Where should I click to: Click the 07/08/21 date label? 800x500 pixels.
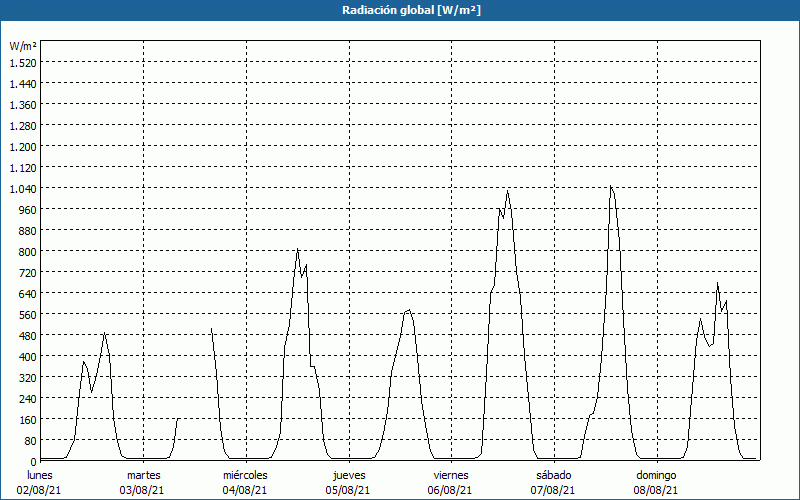pos(553,490)
